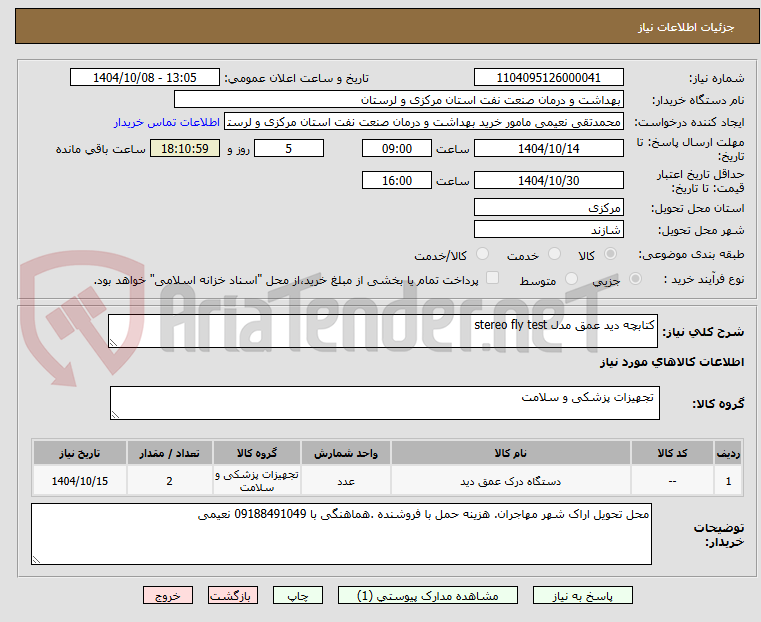
Task: Click the نام کالا column header
Action: click(x=511, y=453)
